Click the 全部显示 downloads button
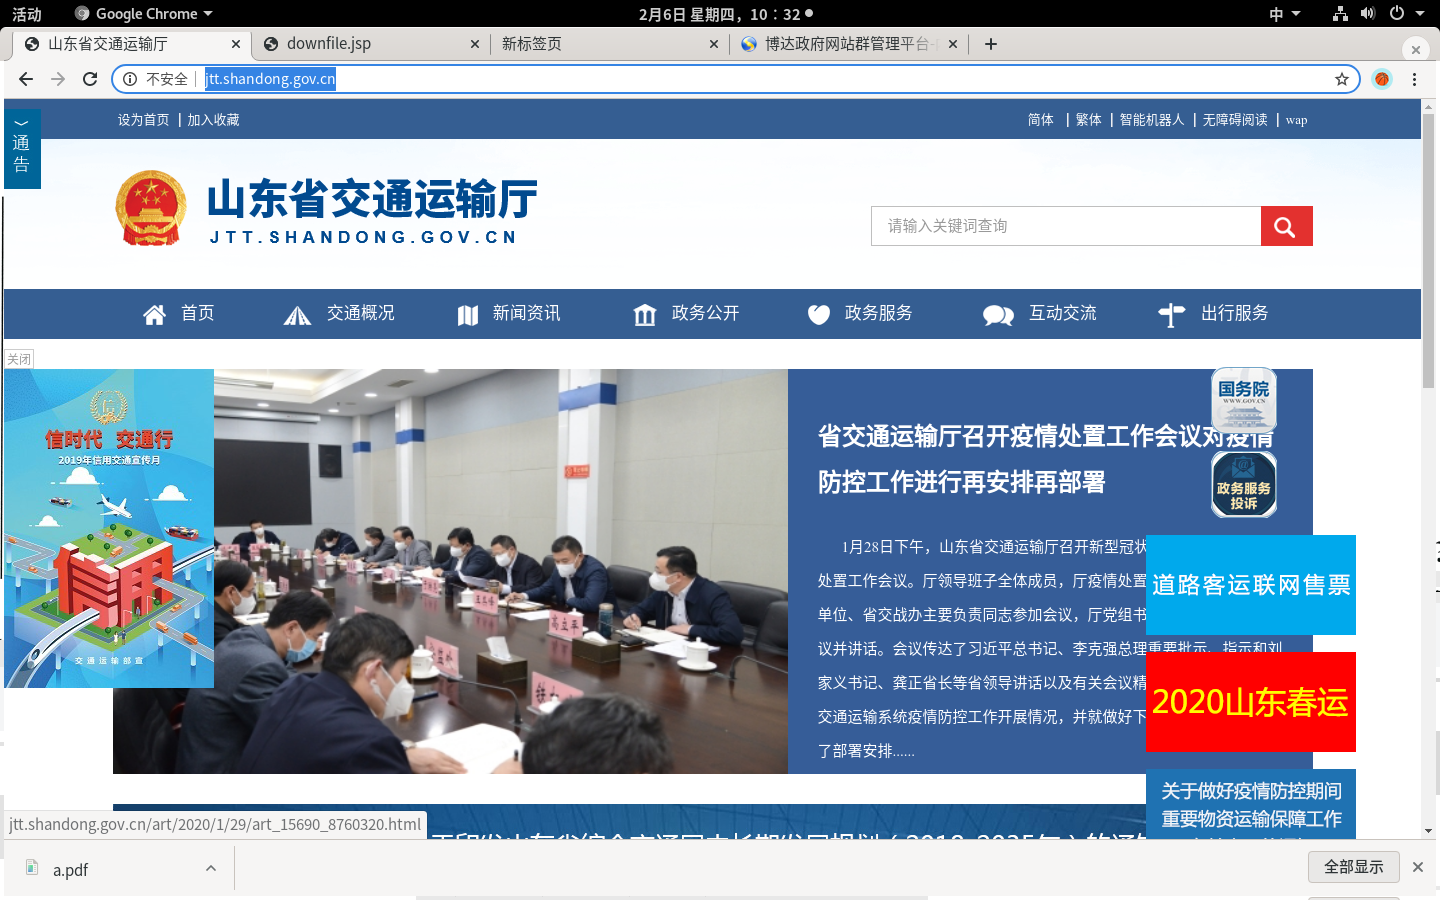1440x900 pixels. tap(1353, 867)
